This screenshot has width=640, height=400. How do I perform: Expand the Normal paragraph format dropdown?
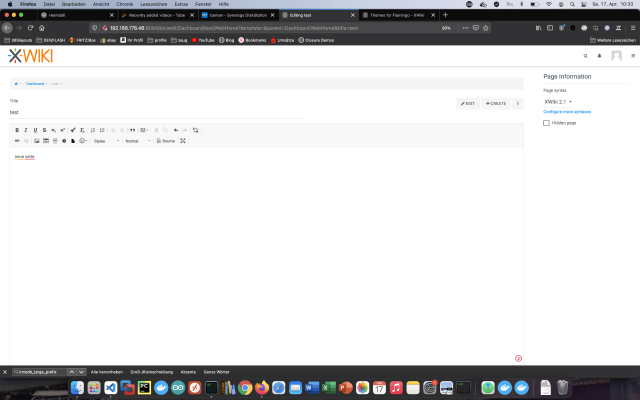tap(138, 141)
